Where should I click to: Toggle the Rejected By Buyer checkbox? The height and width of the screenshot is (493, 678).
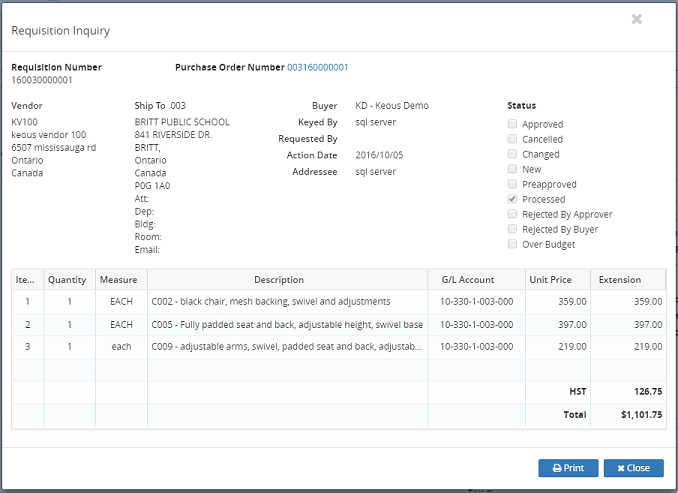[x=513, y=230]
